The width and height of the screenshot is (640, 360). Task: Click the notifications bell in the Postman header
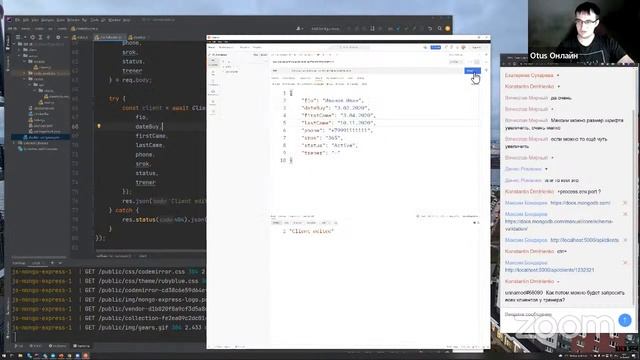[x=457, y=47]
